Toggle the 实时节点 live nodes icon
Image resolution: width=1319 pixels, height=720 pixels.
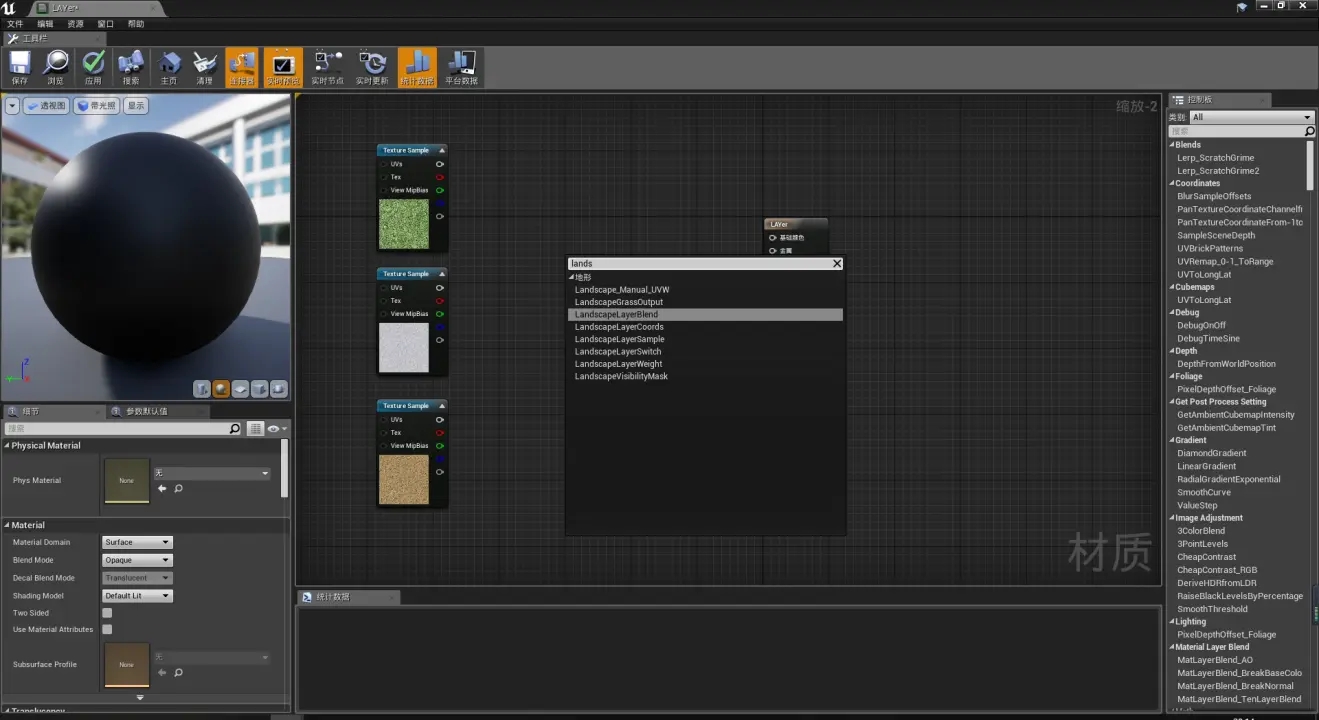pos(327,67)
